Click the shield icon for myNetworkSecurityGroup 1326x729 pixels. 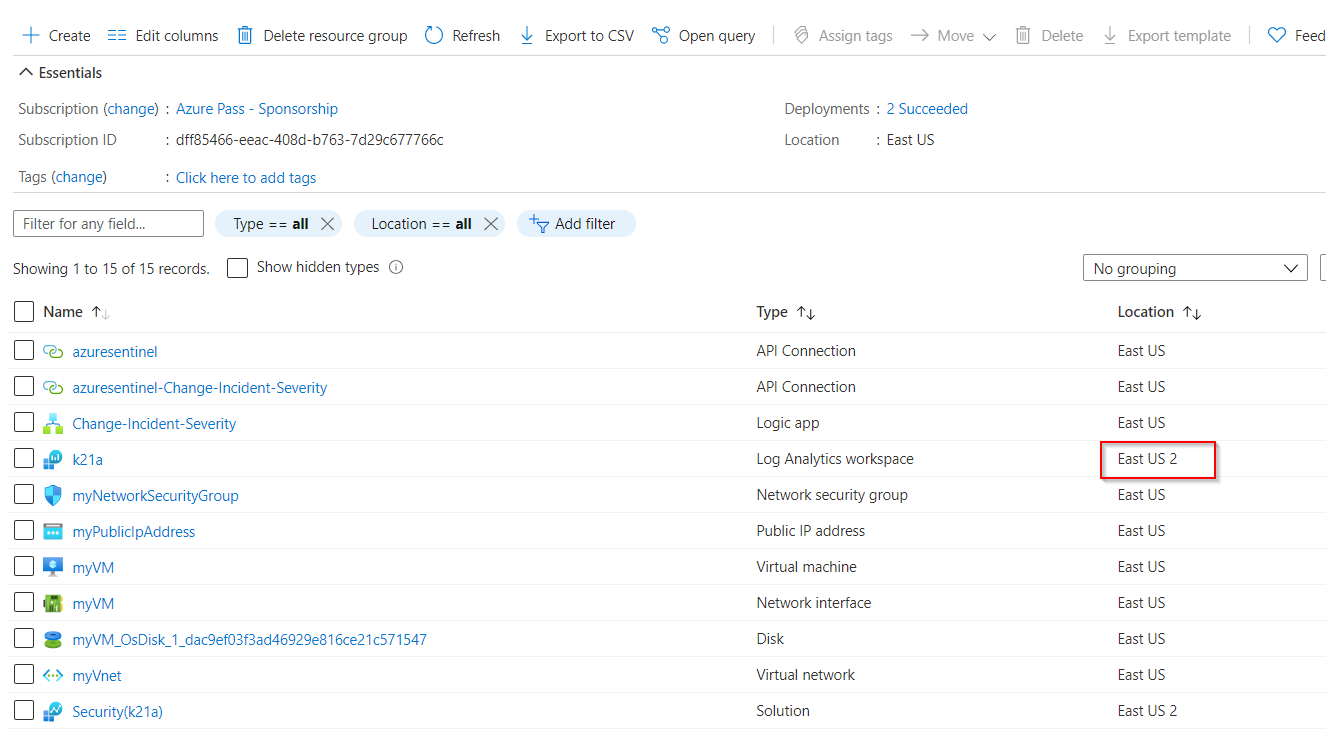[53, 494]
